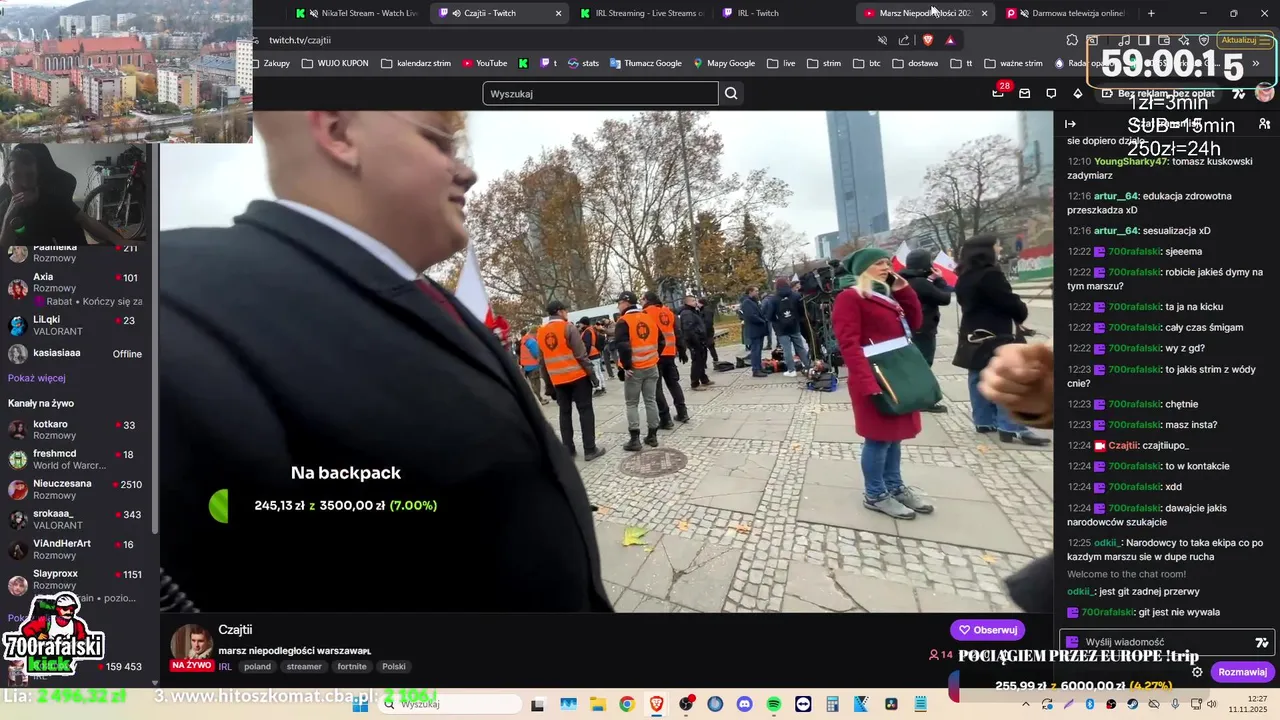This screenshot has height=720, width=1280.
Task: Open a new browser tab
Action: coord(1151,13)
